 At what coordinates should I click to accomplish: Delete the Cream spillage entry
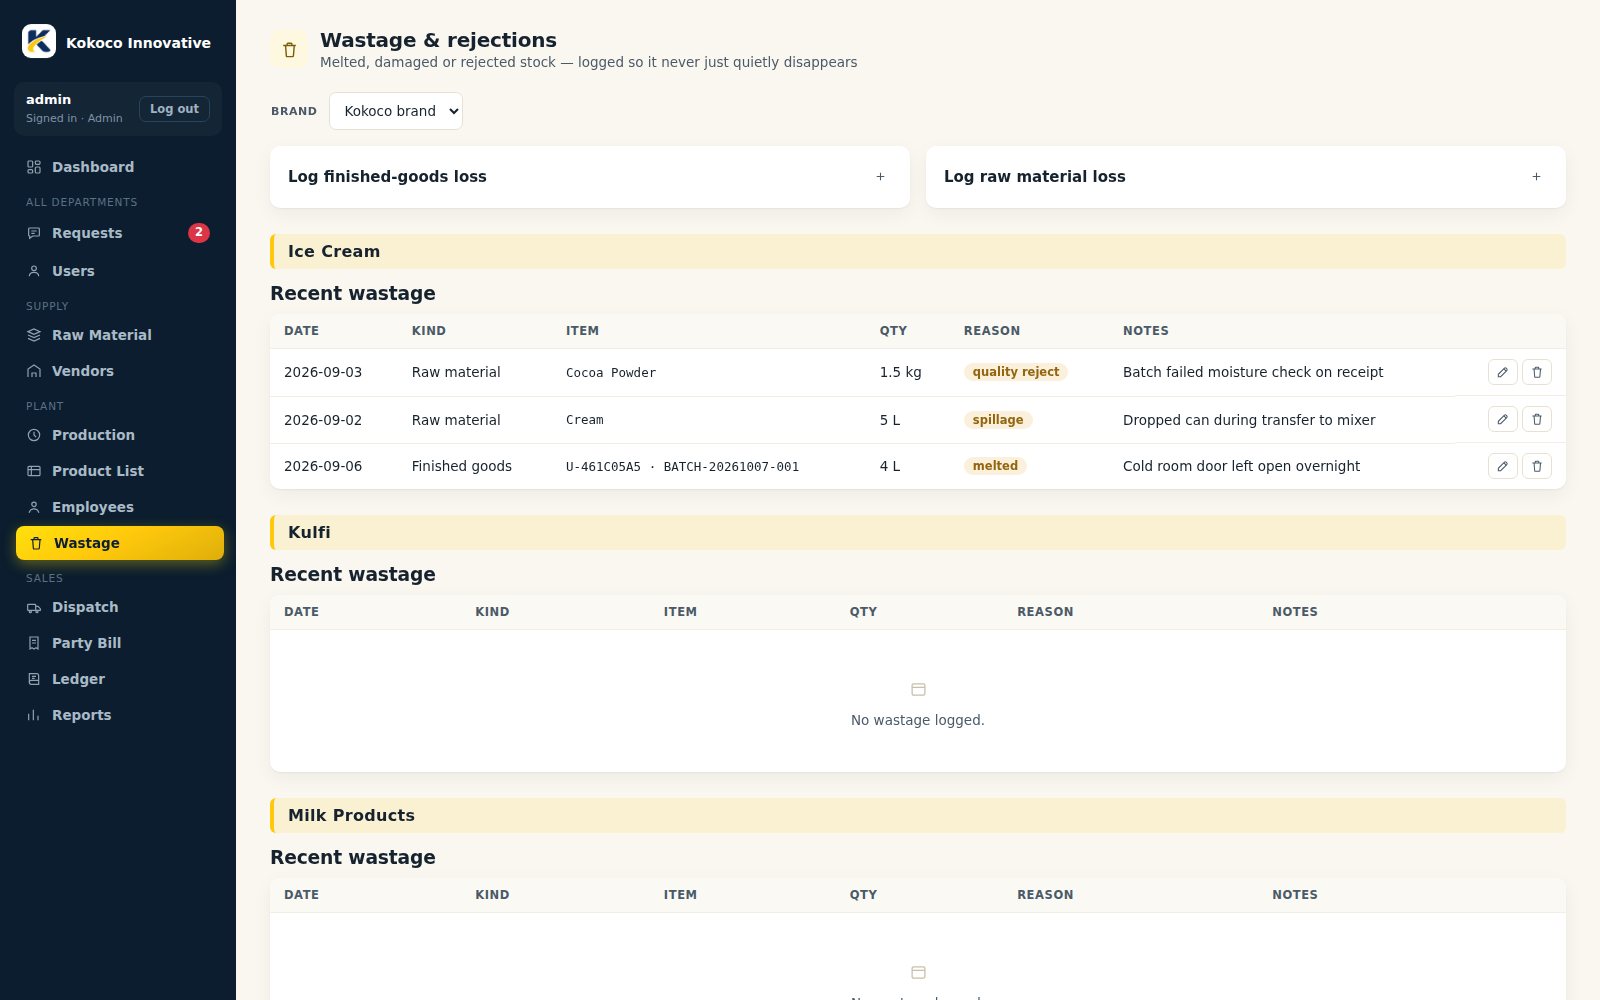tap(1537, 419)
